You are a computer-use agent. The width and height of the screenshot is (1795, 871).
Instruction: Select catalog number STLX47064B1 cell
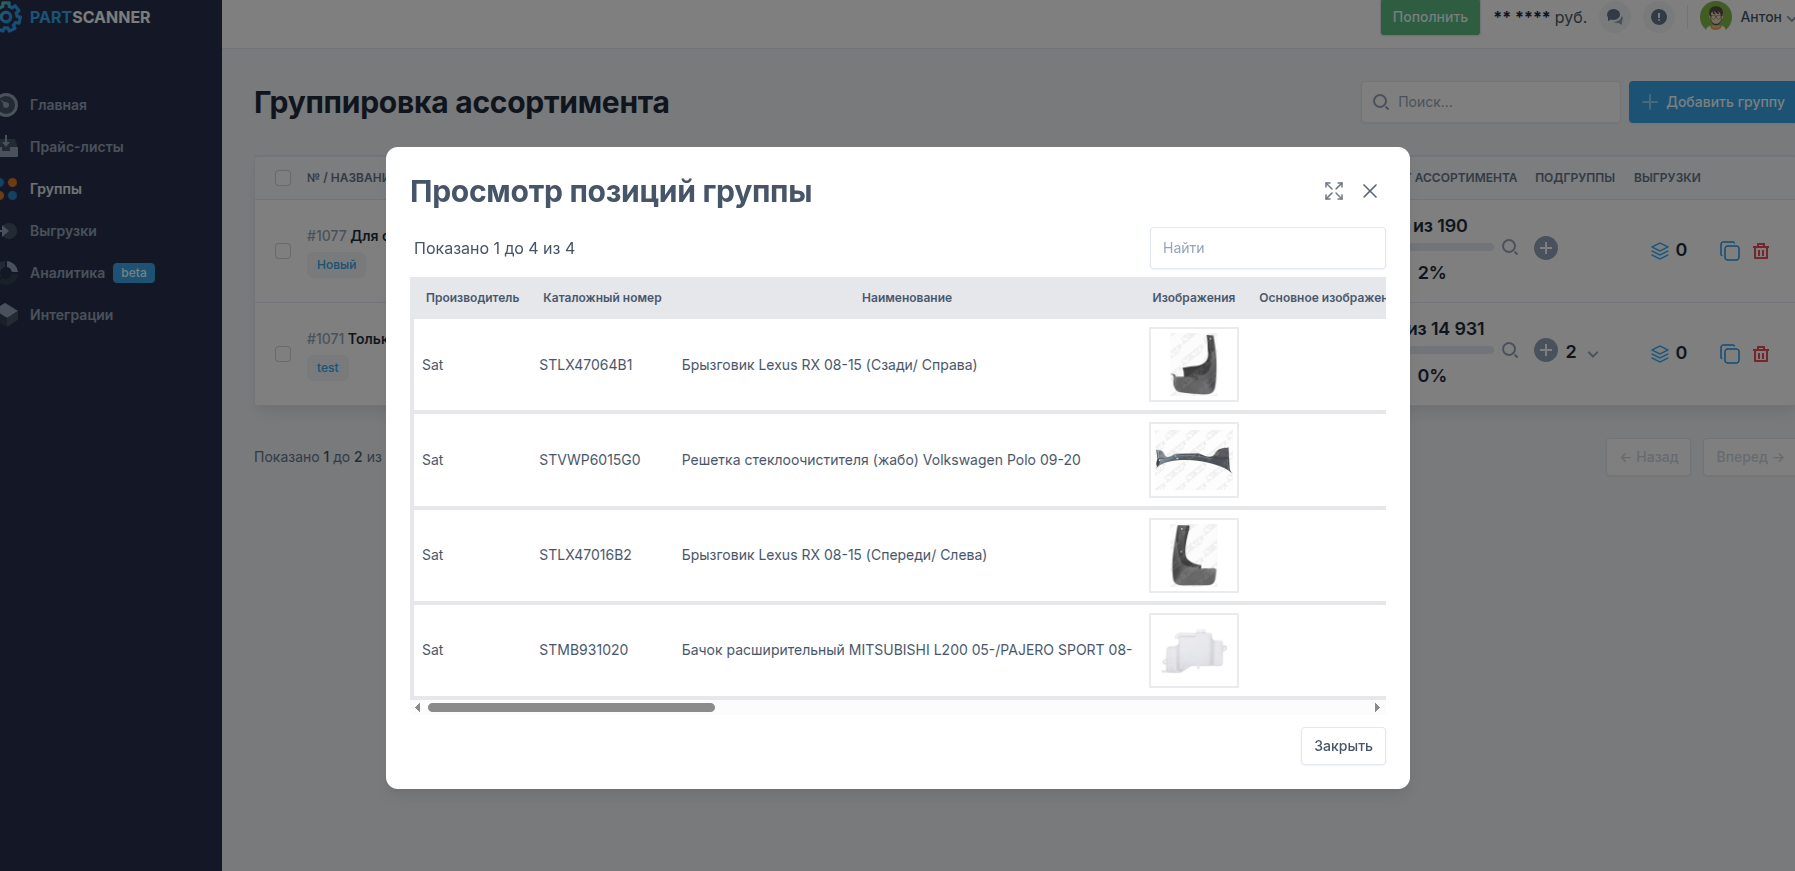click(x=586, y=365)
